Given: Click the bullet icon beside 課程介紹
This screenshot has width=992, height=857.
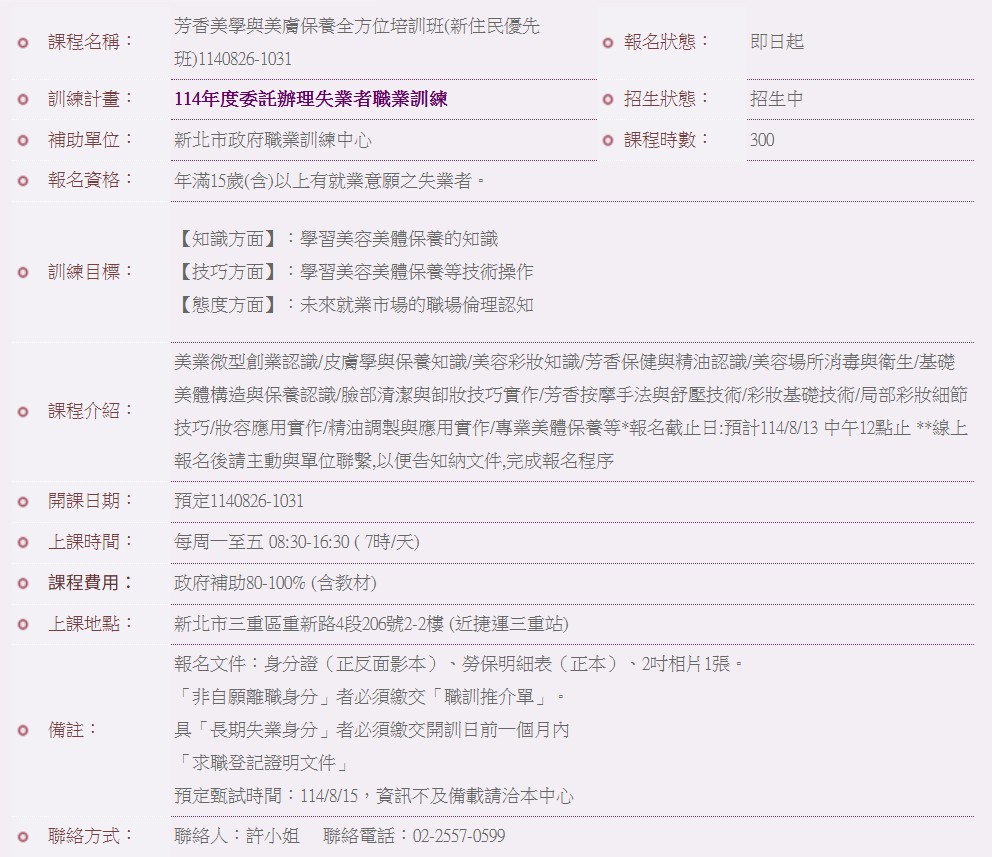Looking at the screenshot, I should tap(24, 412).
